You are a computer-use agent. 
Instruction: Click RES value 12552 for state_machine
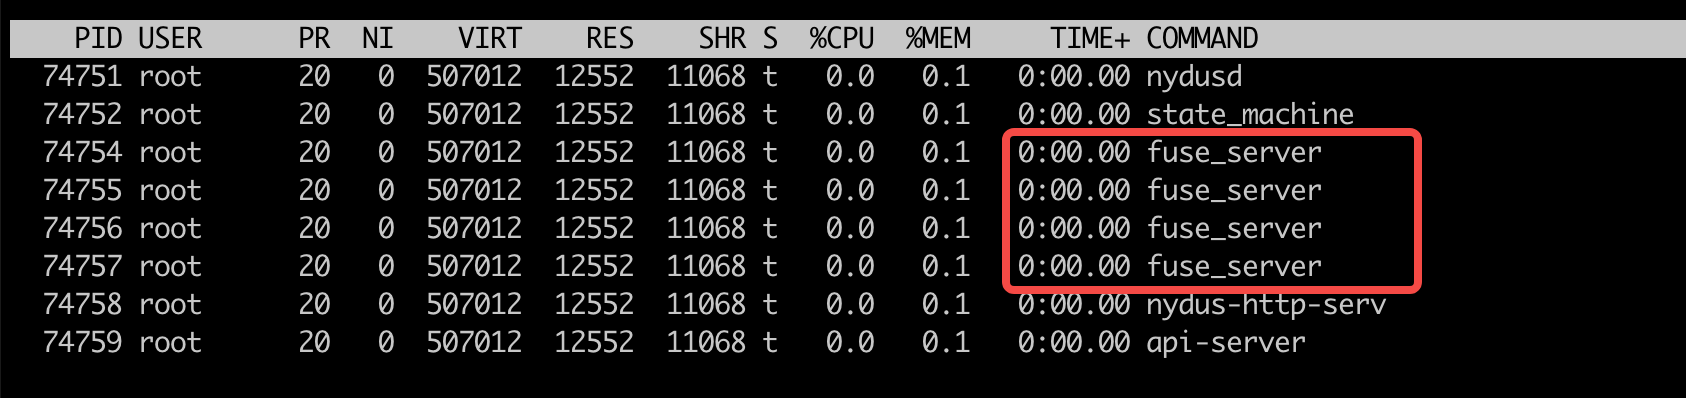[x=594, y=114]
